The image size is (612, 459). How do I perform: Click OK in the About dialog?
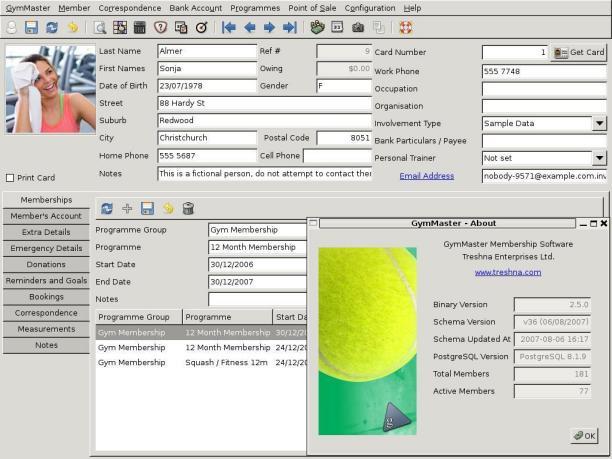(x=584, y=436)
